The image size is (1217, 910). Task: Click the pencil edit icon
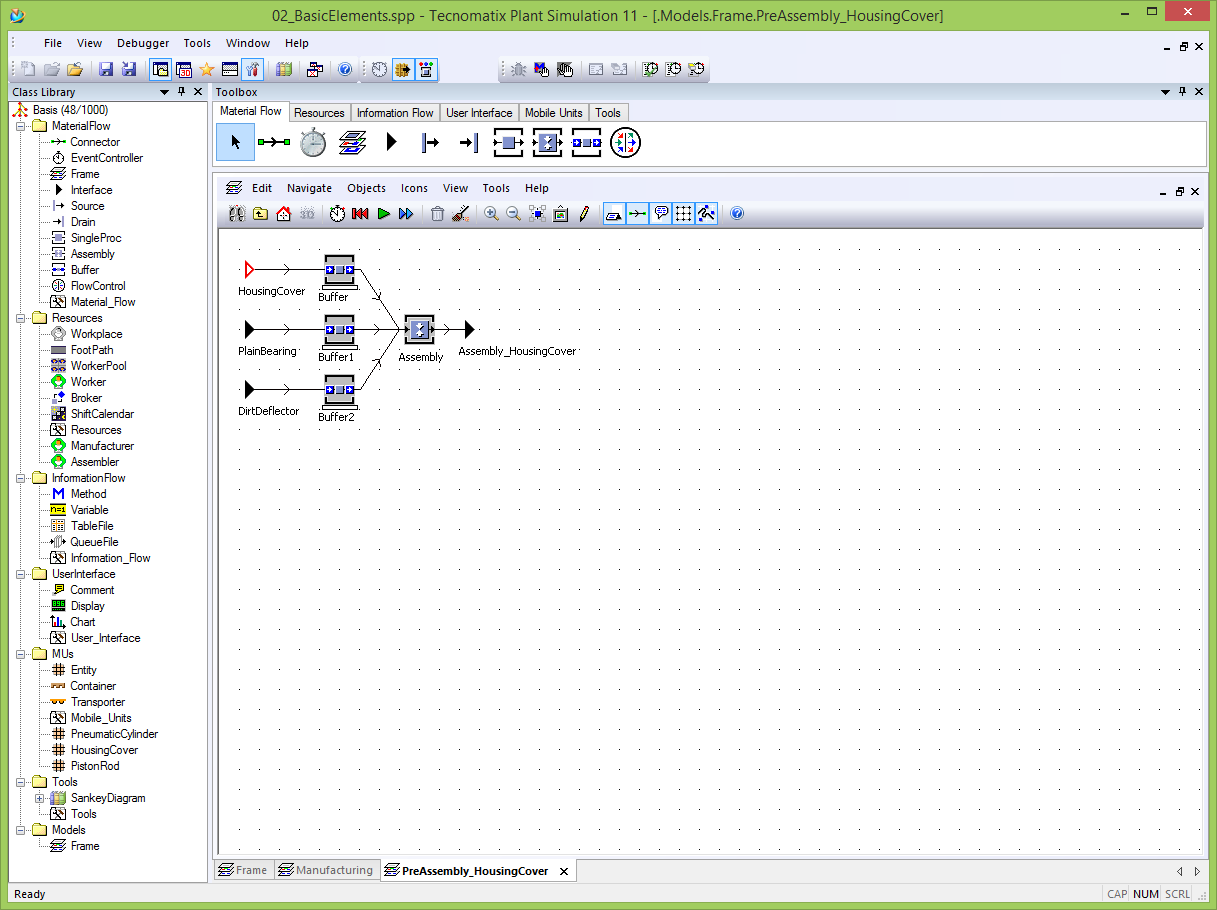point(584,214)
